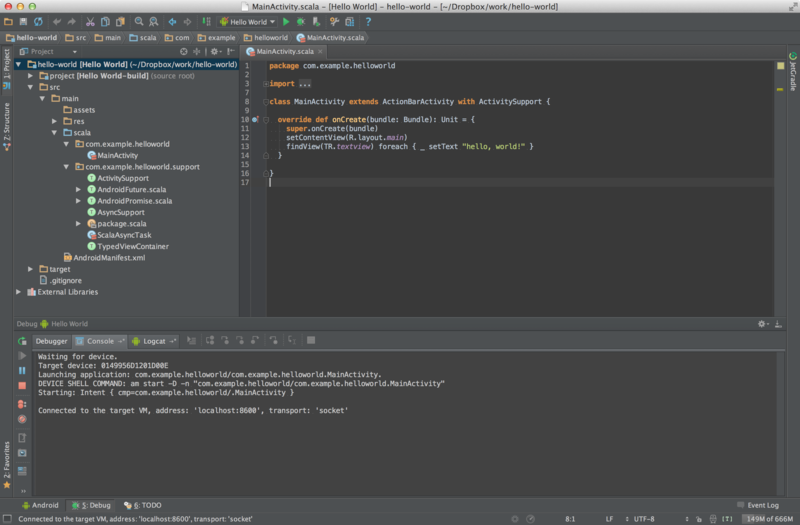Switch to the Console tab
This screenshot has height=525, width=800.
pos(99,341)
